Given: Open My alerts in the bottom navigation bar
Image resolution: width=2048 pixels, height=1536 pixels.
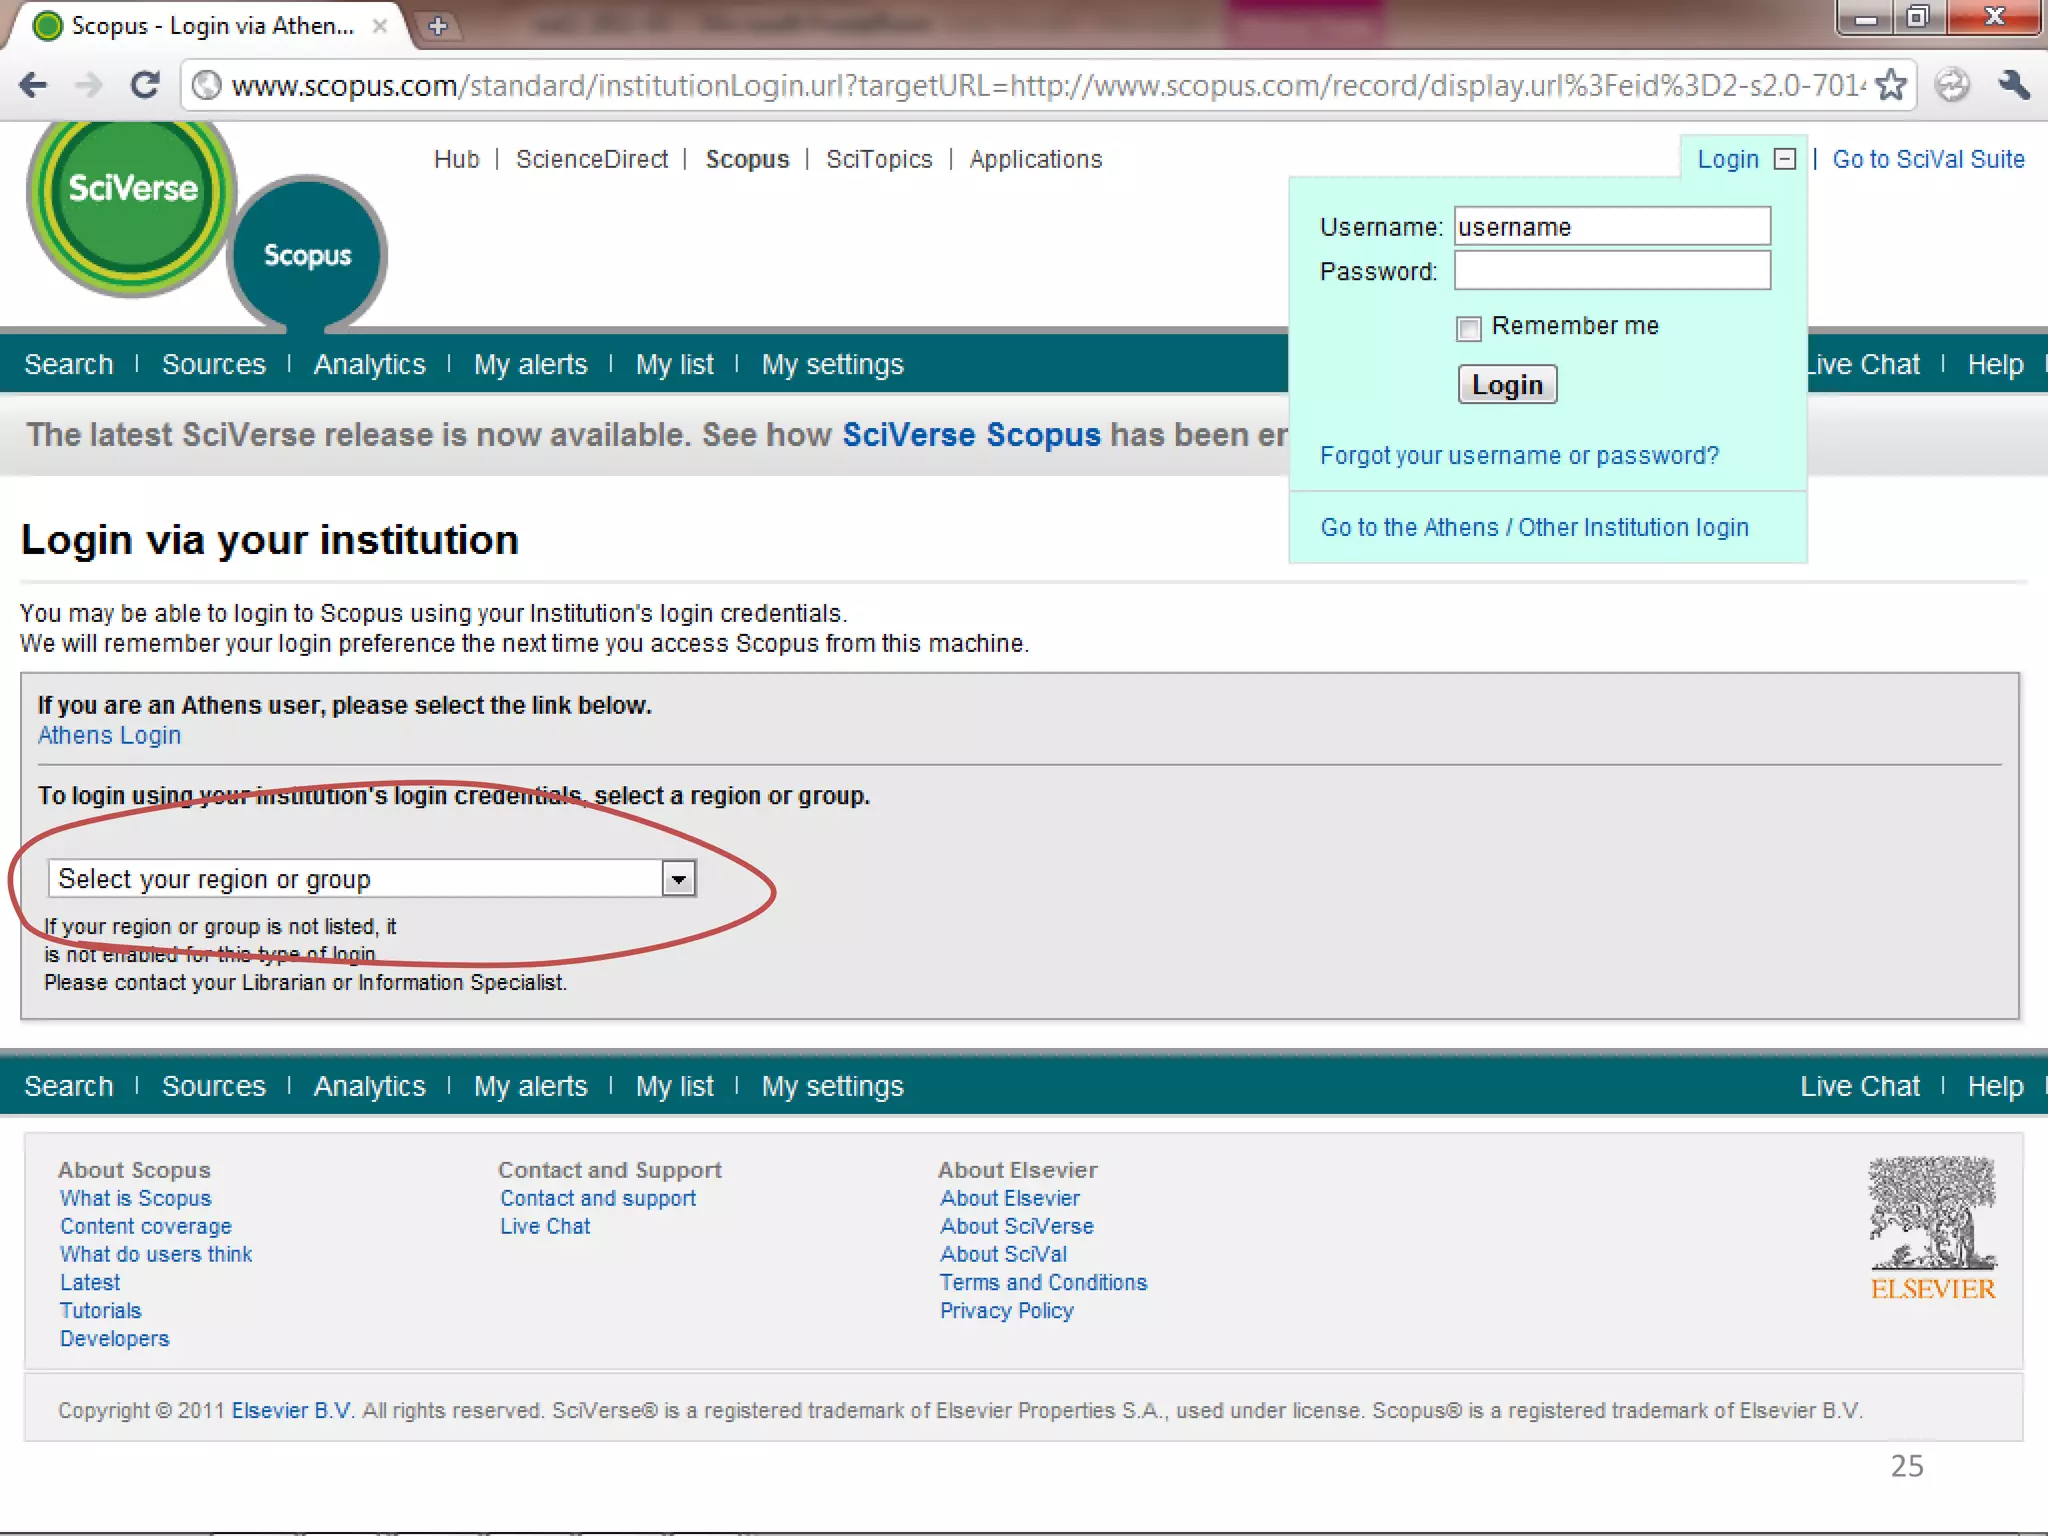Looking at the screenshot, I should click(530, 1087).
